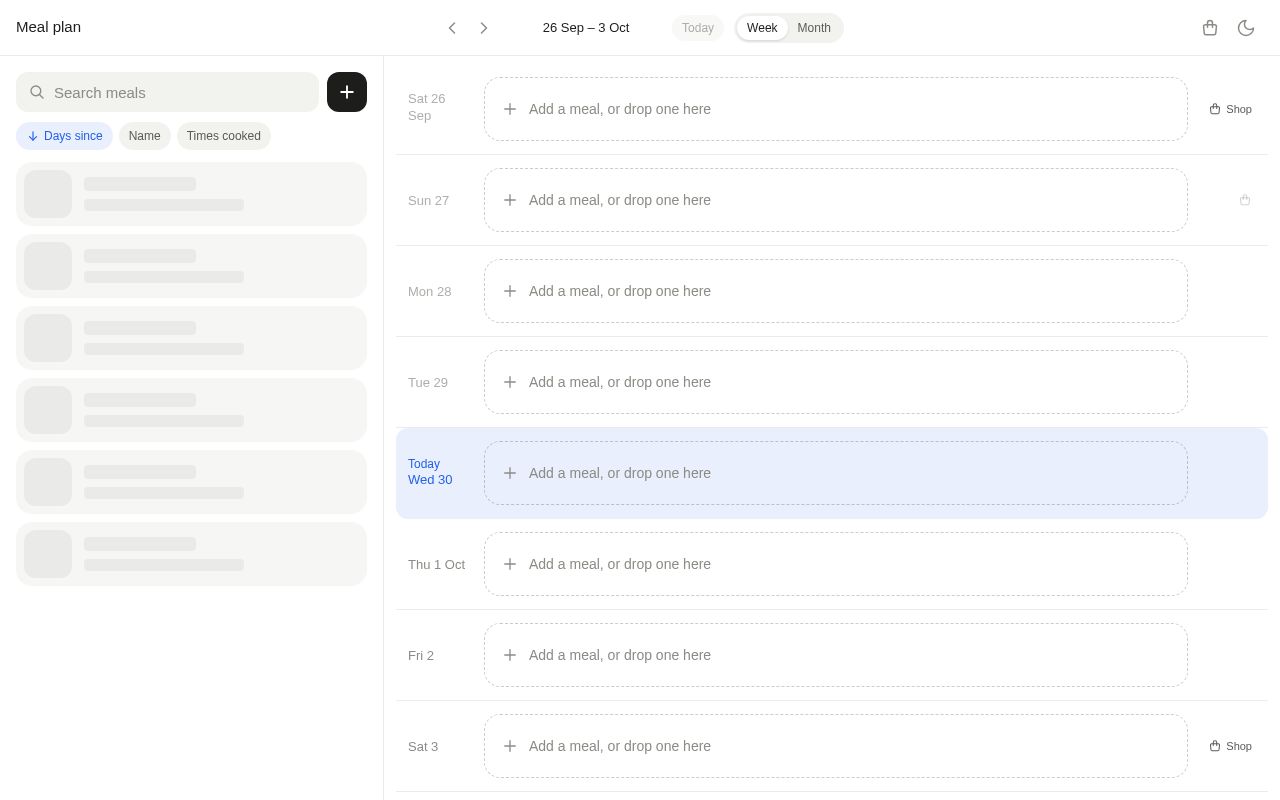
Task: Click the plus icon in Tue 29 row
Action: [x=510, y=382]
